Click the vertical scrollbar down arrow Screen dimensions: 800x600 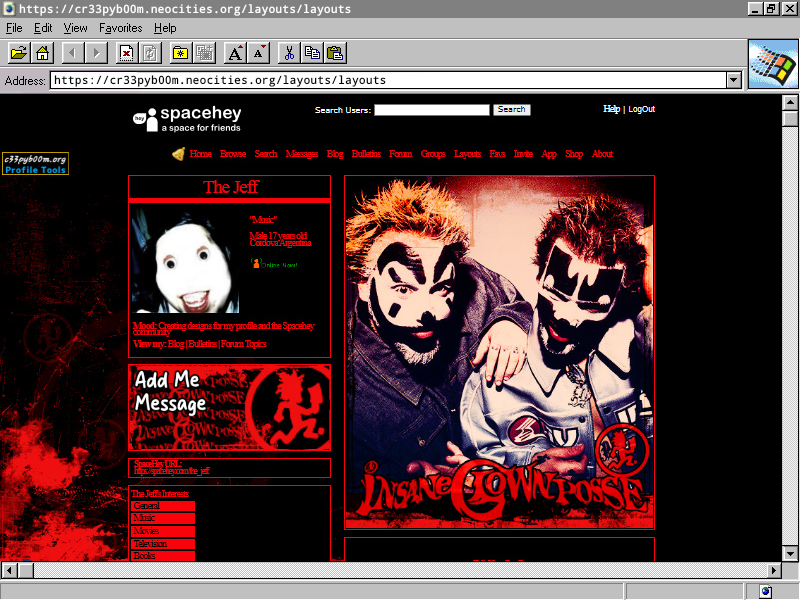point(790,553)
